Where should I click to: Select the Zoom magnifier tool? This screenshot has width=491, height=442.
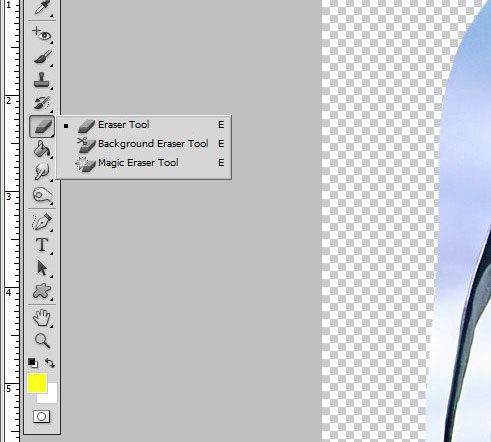tap(42, 341)
